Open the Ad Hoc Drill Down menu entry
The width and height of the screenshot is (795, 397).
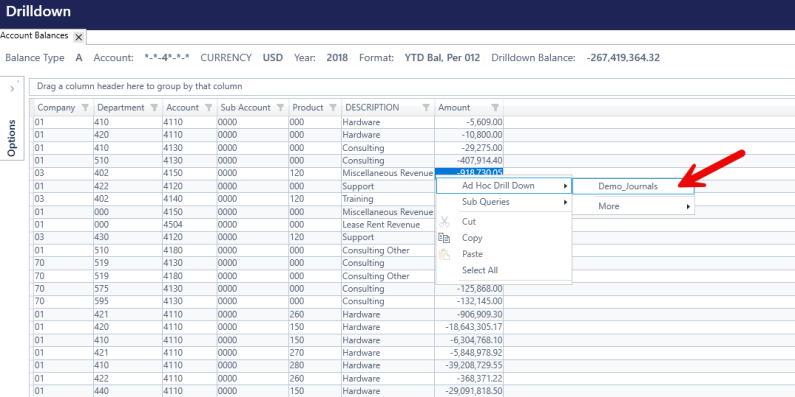(504, 186)
